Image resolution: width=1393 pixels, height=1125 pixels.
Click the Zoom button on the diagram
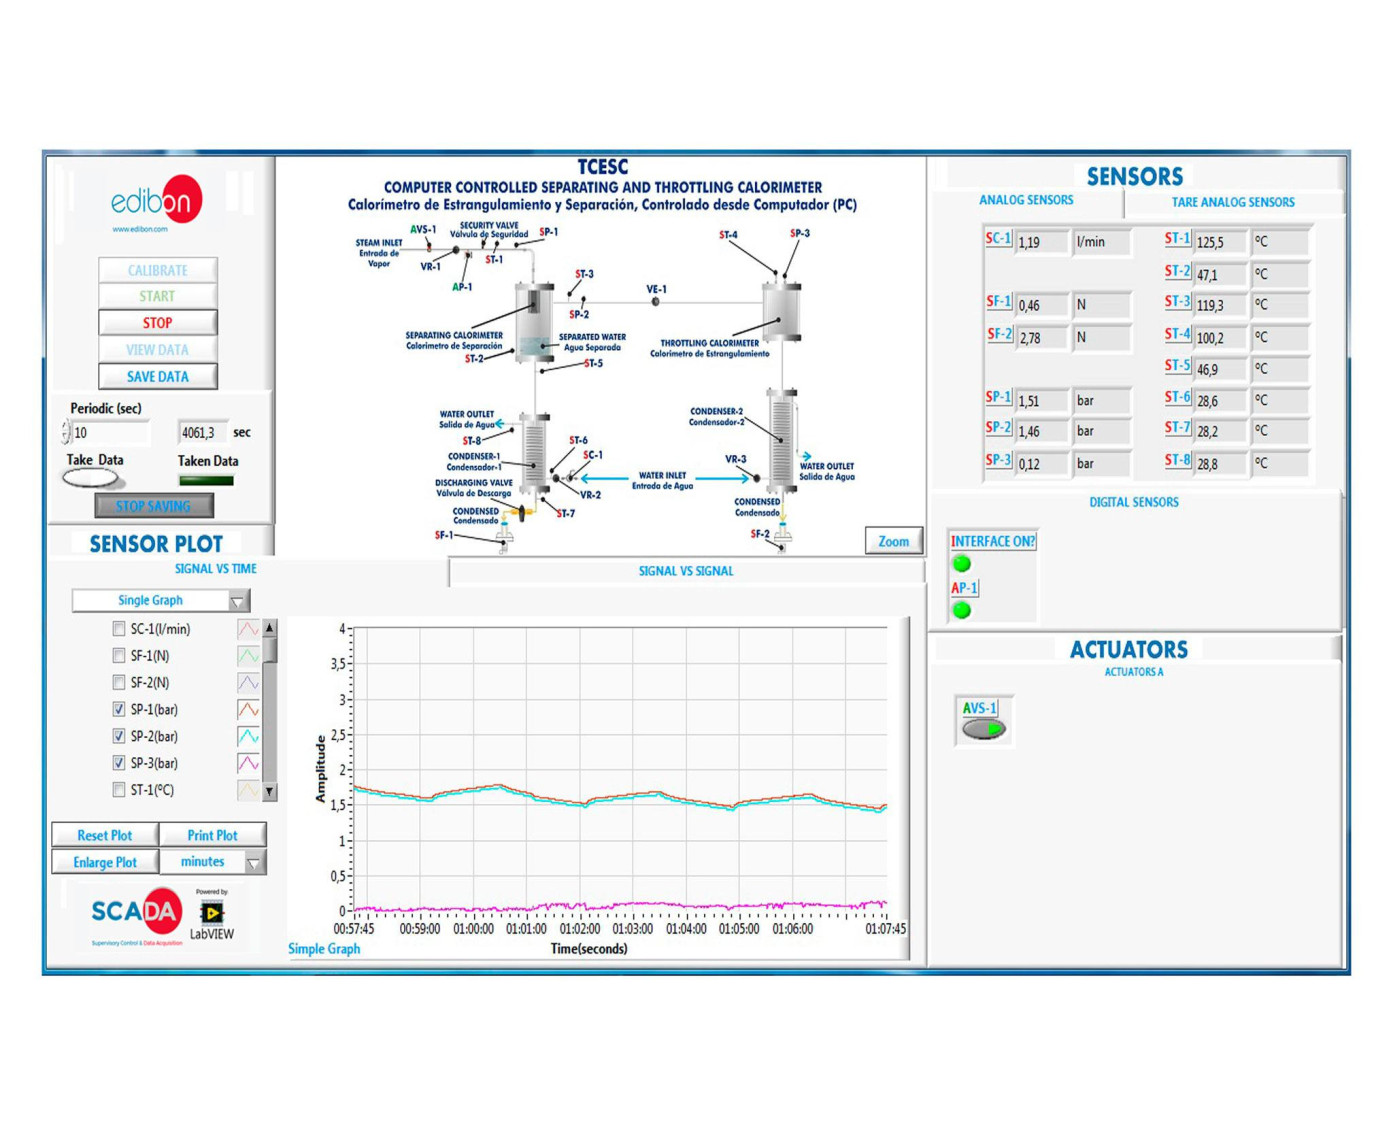coord(893,541)
